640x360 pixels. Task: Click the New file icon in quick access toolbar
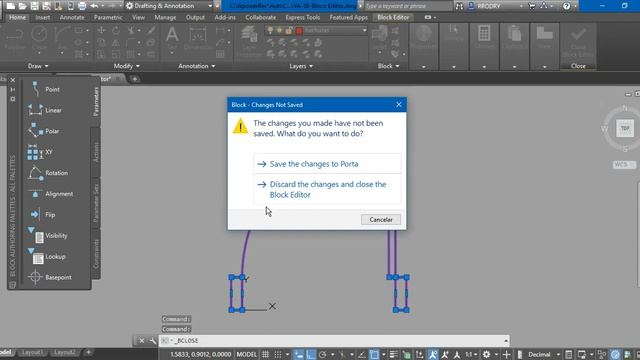(x=11, y=6)
